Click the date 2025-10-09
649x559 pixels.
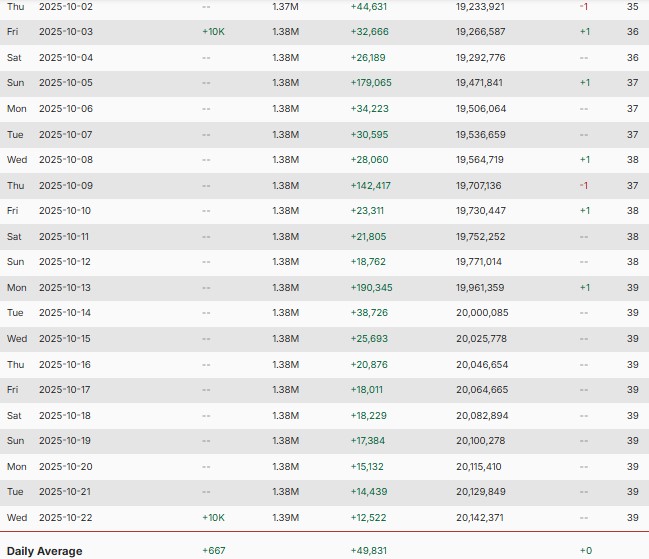[66, 185]
